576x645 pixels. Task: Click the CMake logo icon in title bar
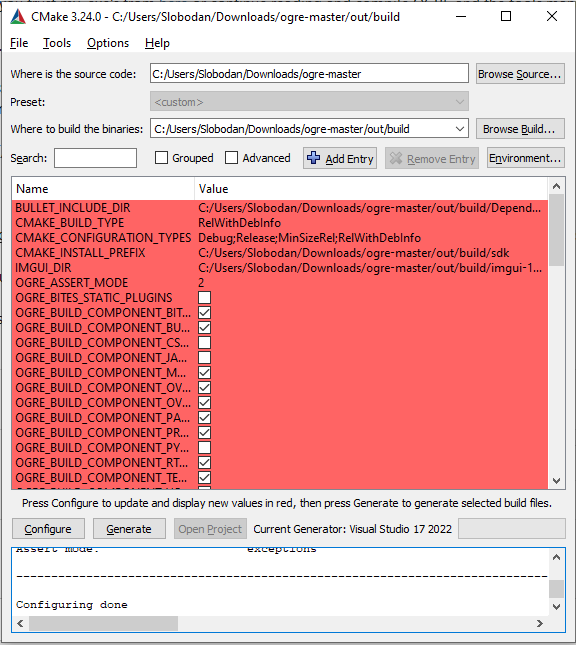click(x=18, y=16)
